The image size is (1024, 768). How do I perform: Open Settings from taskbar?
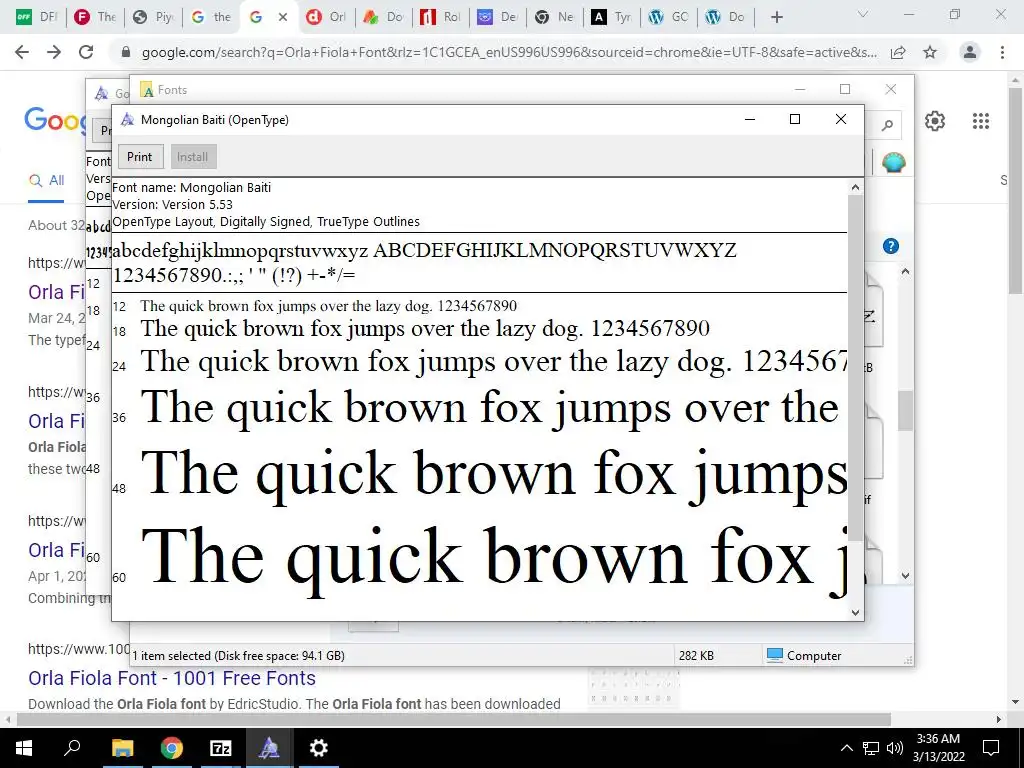(319, 748)
